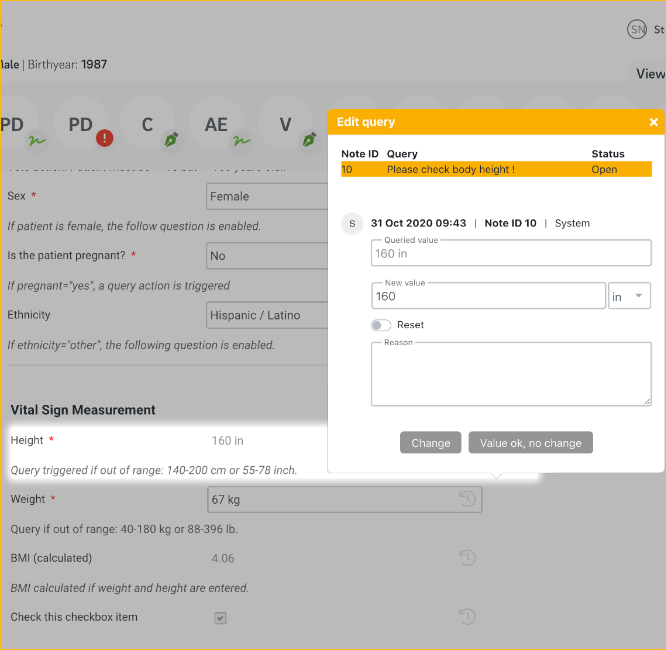
Task: Click the New value input field
Action: (488, 296)
